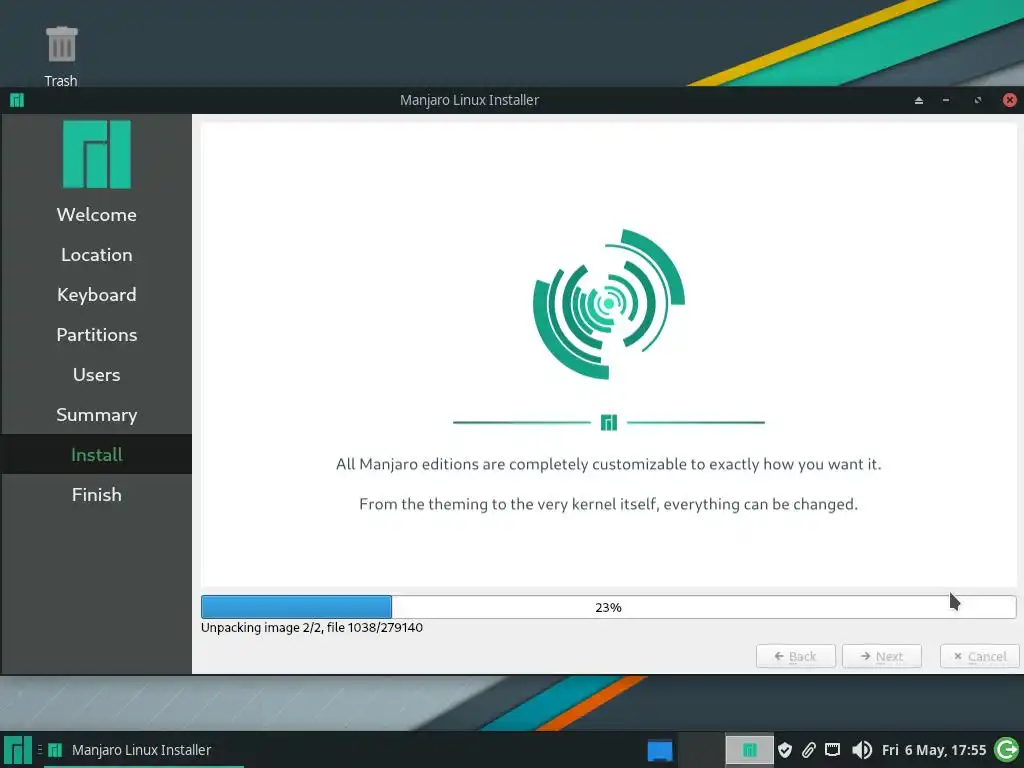Click the Manjaro Linux Installer taskbar entry
The image size is (1024, 768).
(142, 750)
